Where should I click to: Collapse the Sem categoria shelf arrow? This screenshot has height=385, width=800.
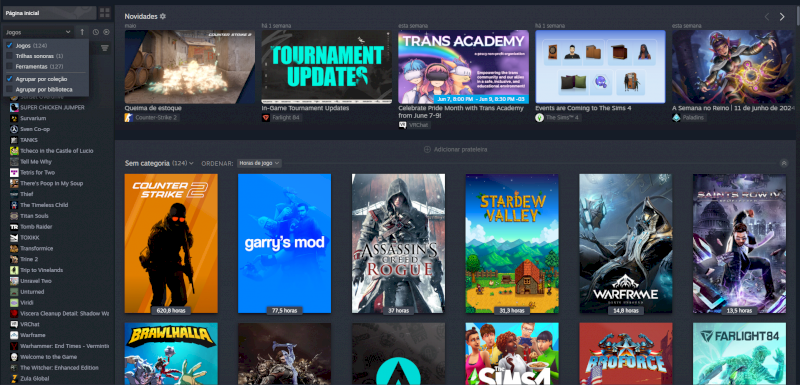pyautogui.click(x=784, y=163)
